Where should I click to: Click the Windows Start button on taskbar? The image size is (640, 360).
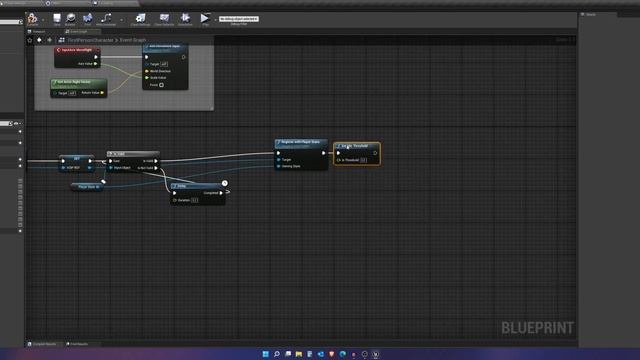click(x=265, y=354)
